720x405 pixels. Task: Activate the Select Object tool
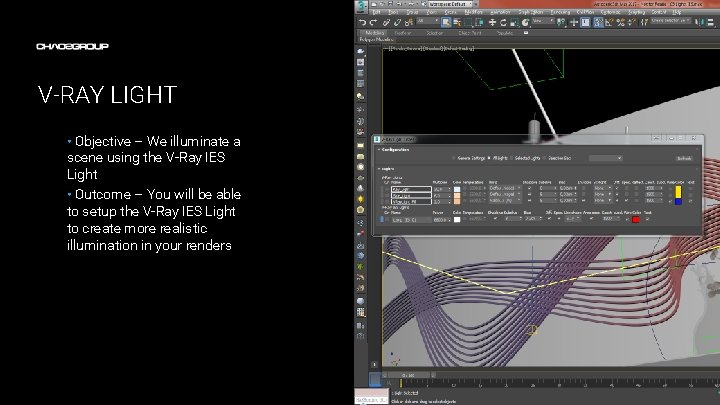tap(446, 22)
